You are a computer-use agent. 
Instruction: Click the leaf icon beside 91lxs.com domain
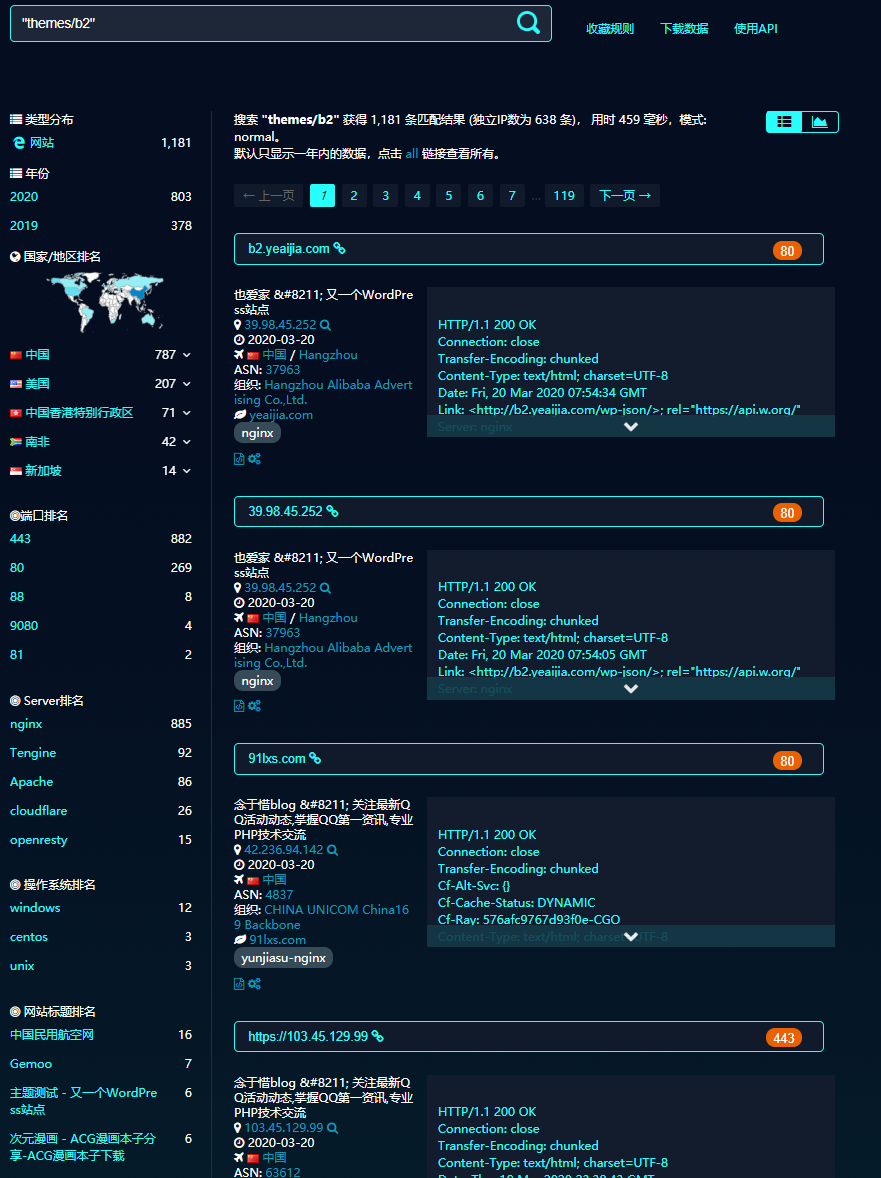tap(240, 939)
